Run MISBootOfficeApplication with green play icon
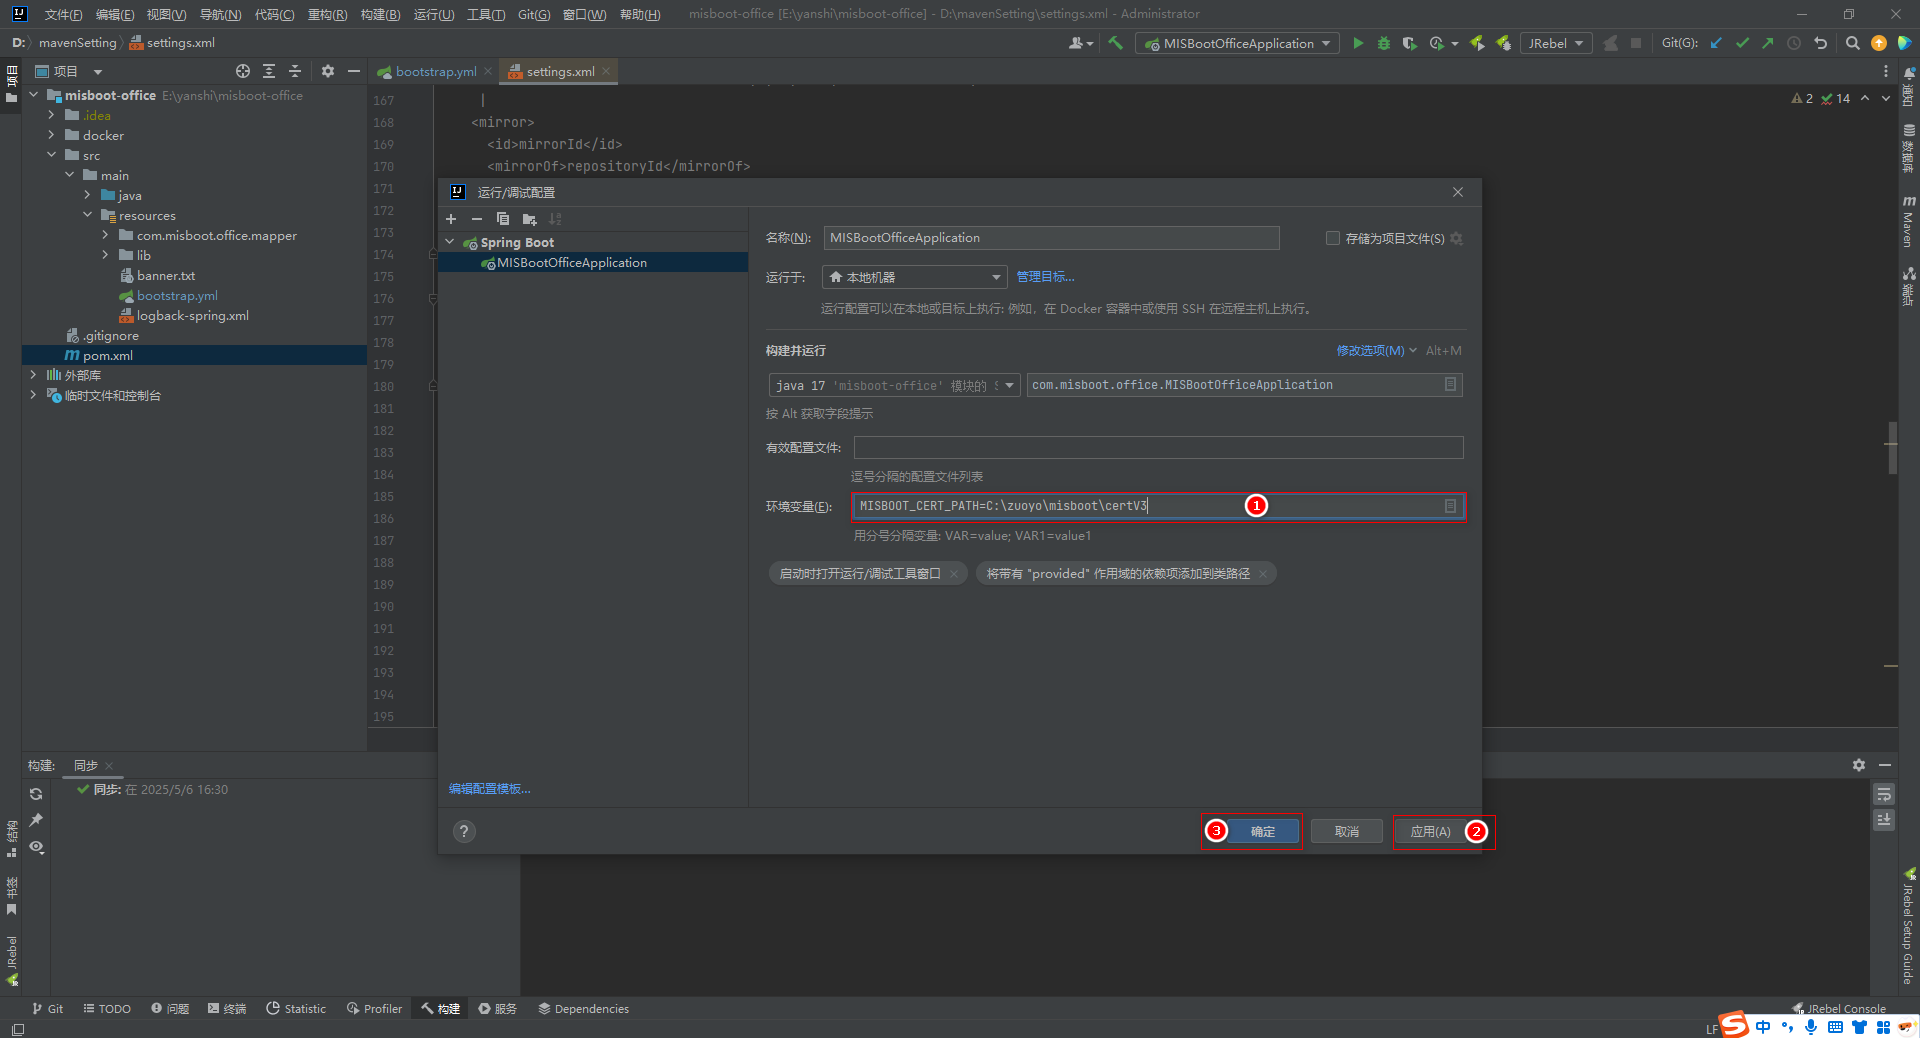This screenshot has height=1038, width=1920. pyautogui.click(x=1357, y=43)
